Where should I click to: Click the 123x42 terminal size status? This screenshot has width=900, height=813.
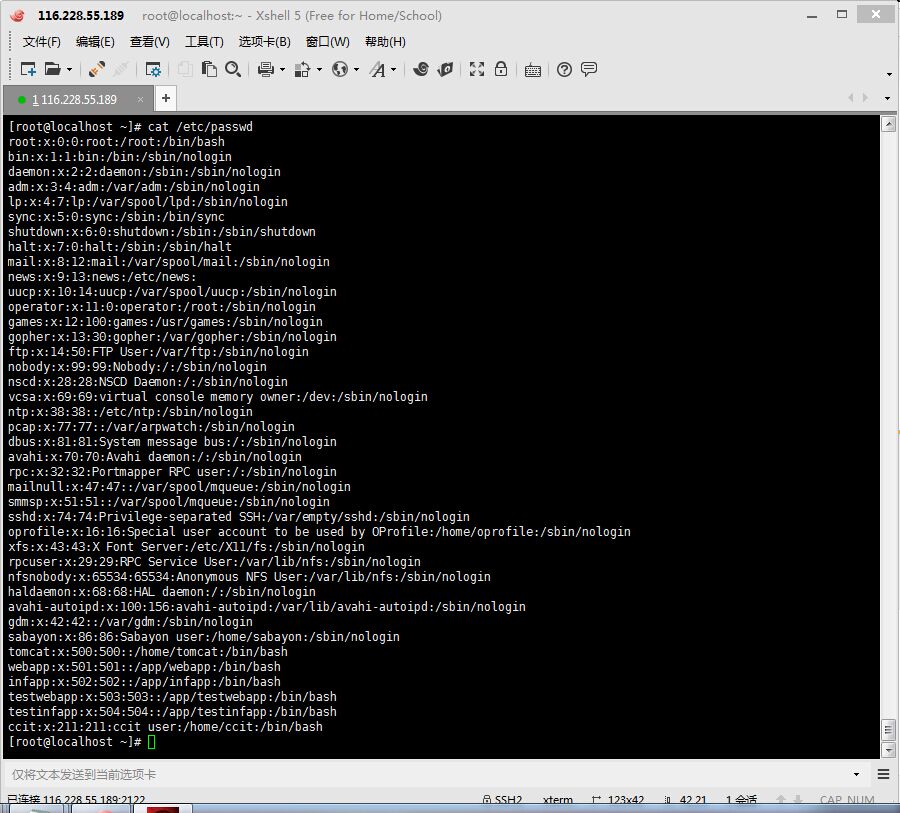618,799
